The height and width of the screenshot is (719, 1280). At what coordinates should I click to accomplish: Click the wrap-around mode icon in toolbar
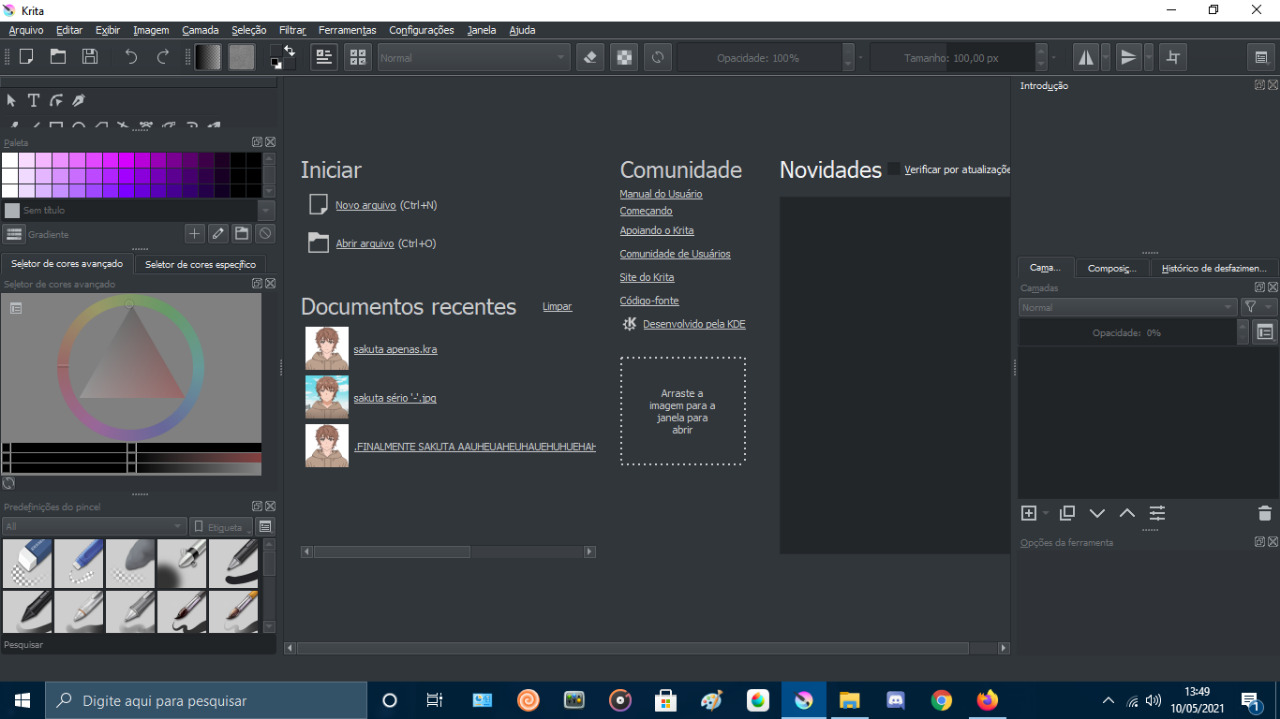tap(1173, 57)
